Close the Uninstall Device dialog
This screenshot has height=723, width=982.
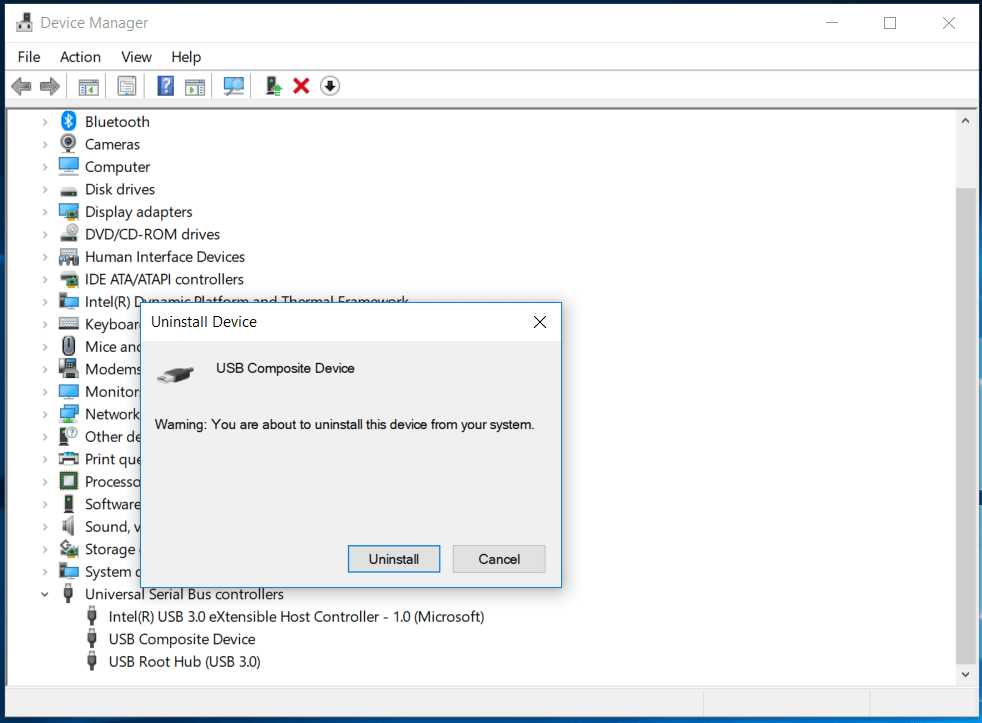pyautogui.click(x=540, y=322)
